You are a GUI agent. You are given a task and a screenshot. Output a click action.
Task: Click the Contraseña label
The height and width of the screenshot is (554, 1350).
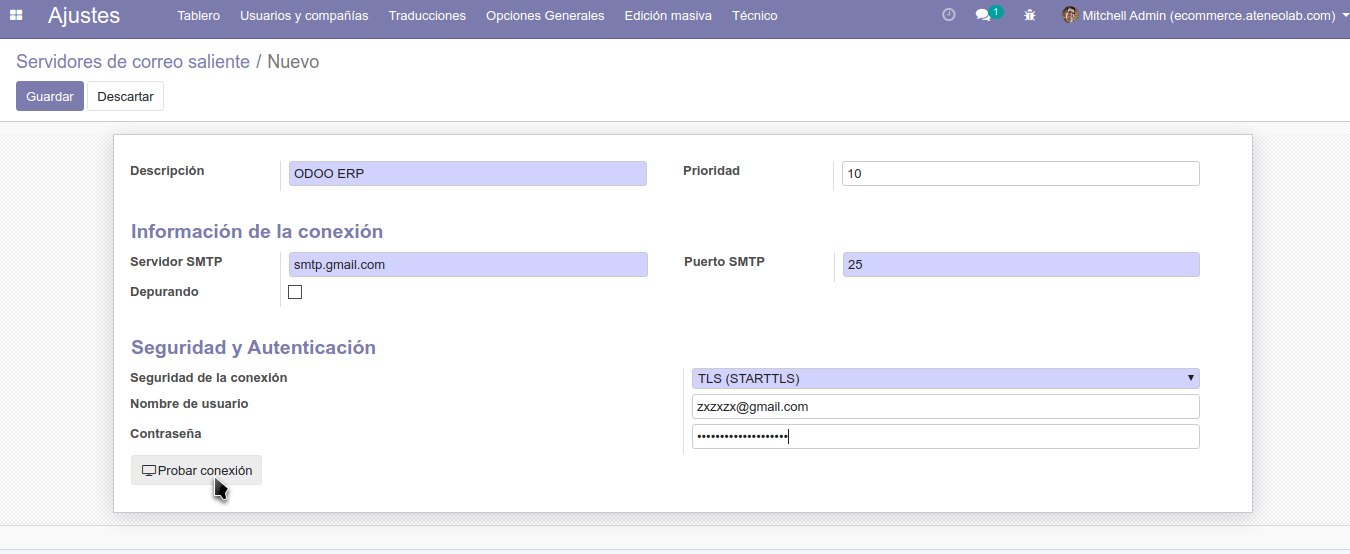tap(165, 434)
